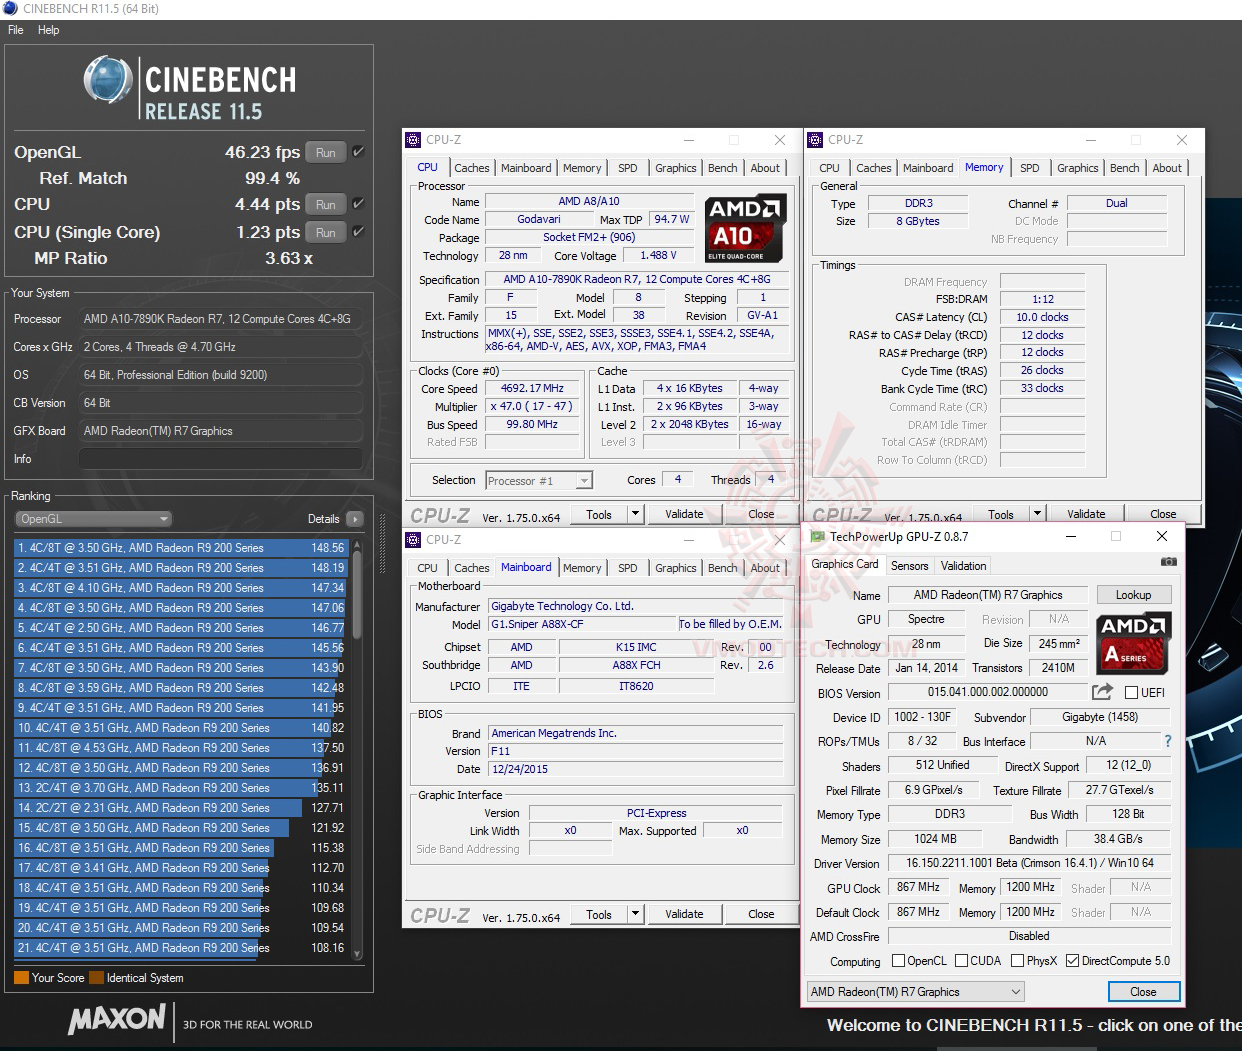Switch to SPD tab in Memory CPU-Z window

point(1030,168)
